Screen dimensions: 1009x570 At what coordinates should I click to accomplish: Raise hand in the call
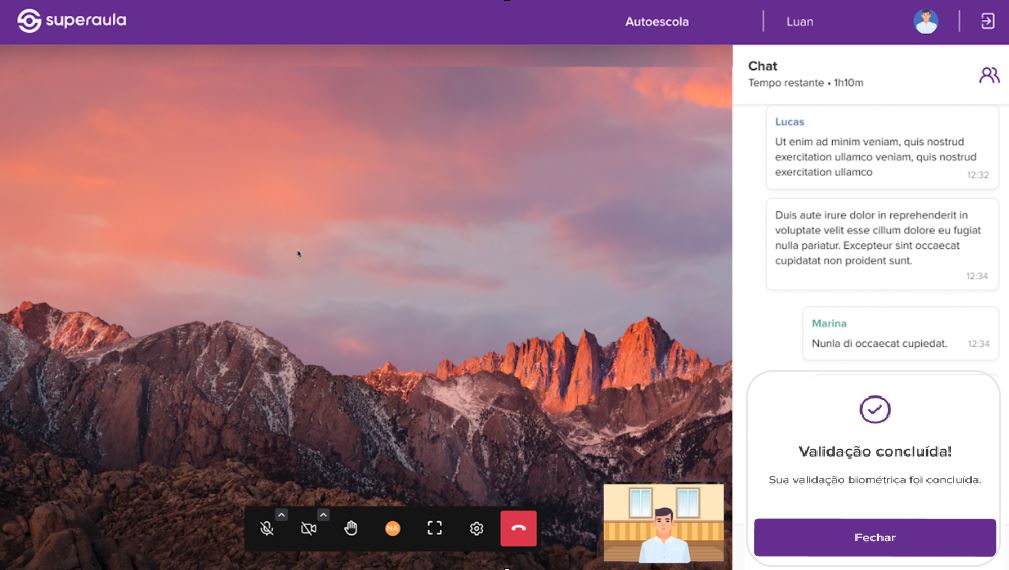[351, 529]
